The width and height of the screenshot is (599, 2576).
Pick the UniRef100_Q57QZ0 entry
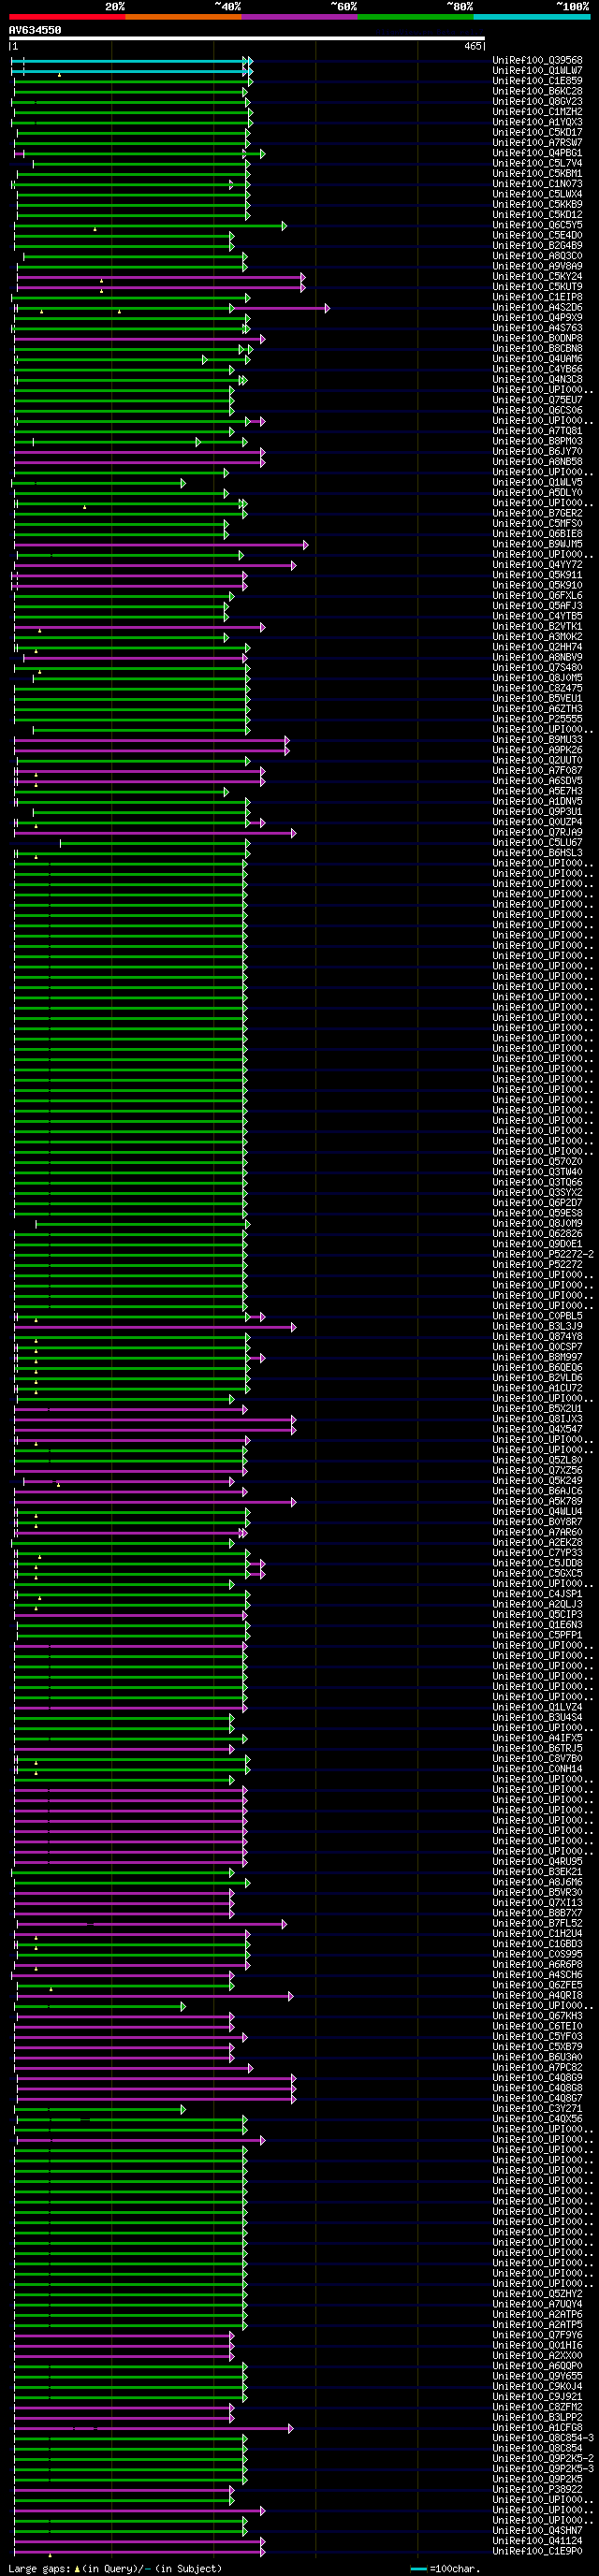537,1162
